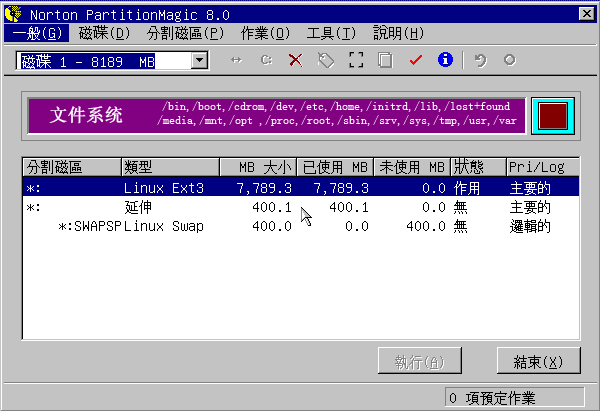Screen dimensions: 600x411
Task: Click the label tag toolbar icon
Action: click(326, 60)
